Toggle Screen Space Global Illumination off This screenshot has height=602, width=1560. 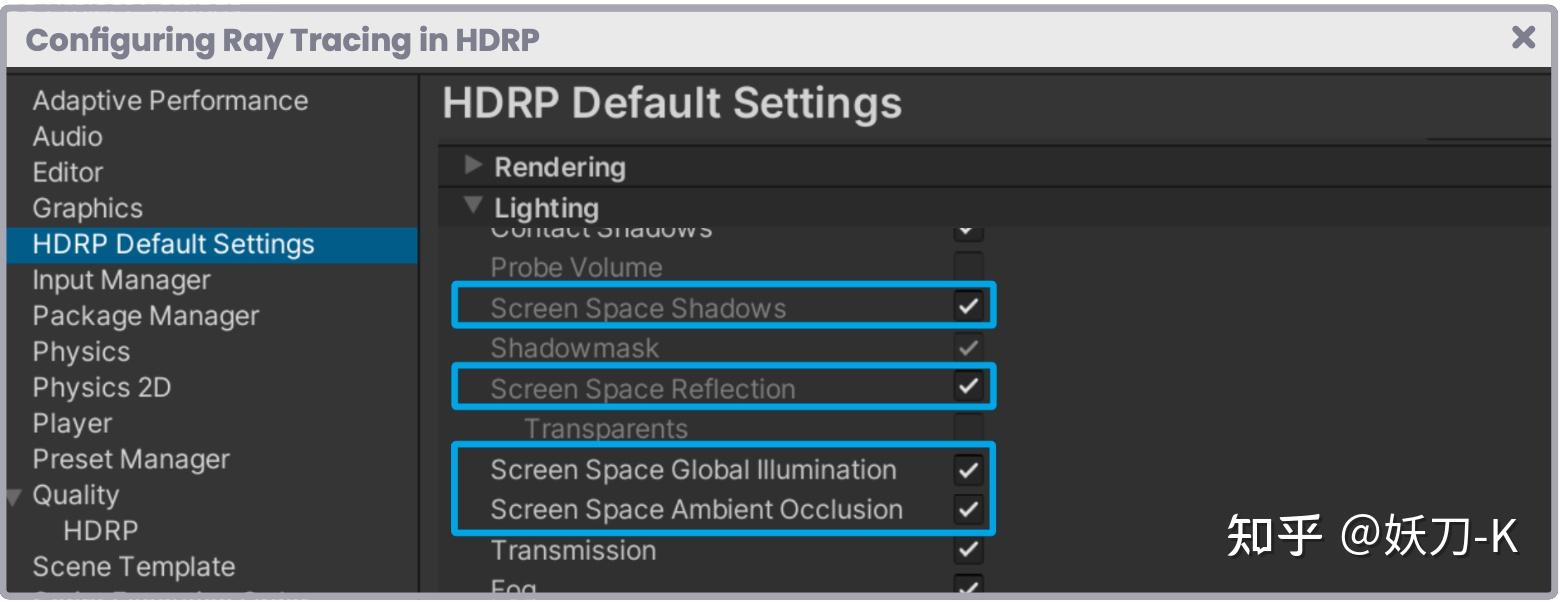(x=967, y=469)
